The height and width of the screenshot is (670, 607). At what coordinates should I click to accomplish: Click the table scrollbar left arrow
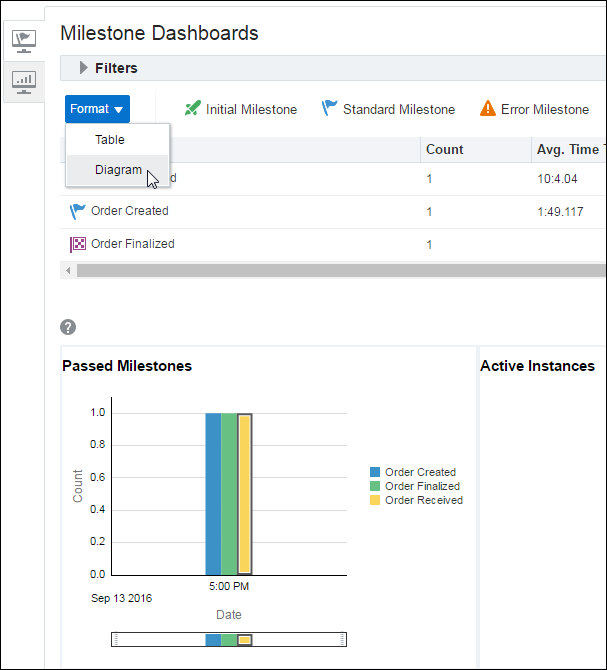click(x=68, y=270)
